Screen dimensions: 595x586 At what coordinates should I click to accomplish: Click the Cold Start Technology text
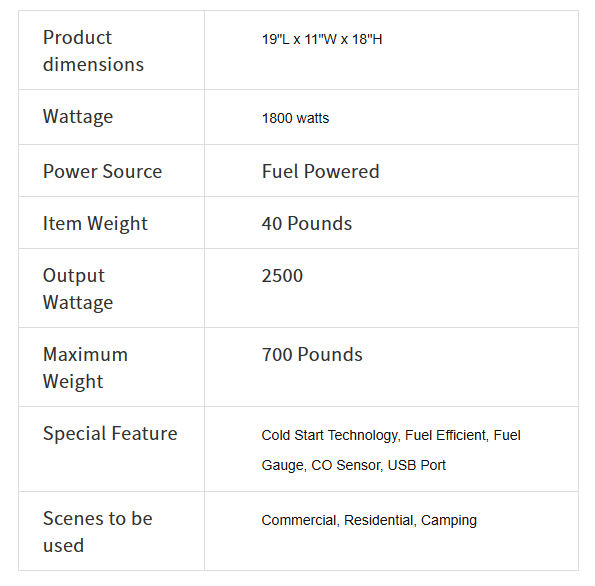[330, 435]
